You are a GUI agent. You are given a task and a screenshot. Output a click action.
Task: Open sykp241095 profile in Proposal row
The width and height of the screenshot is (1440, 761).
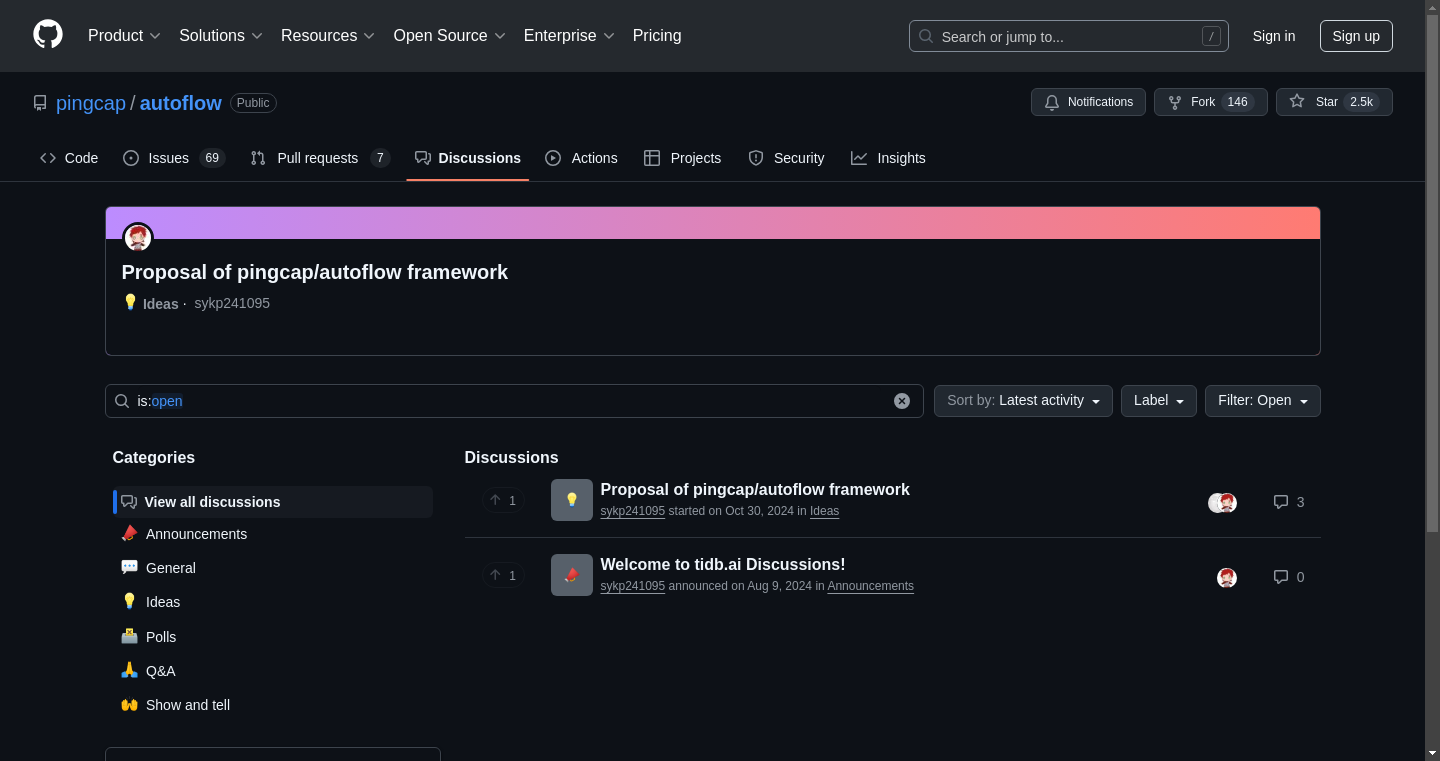click(x=633, y=511)
